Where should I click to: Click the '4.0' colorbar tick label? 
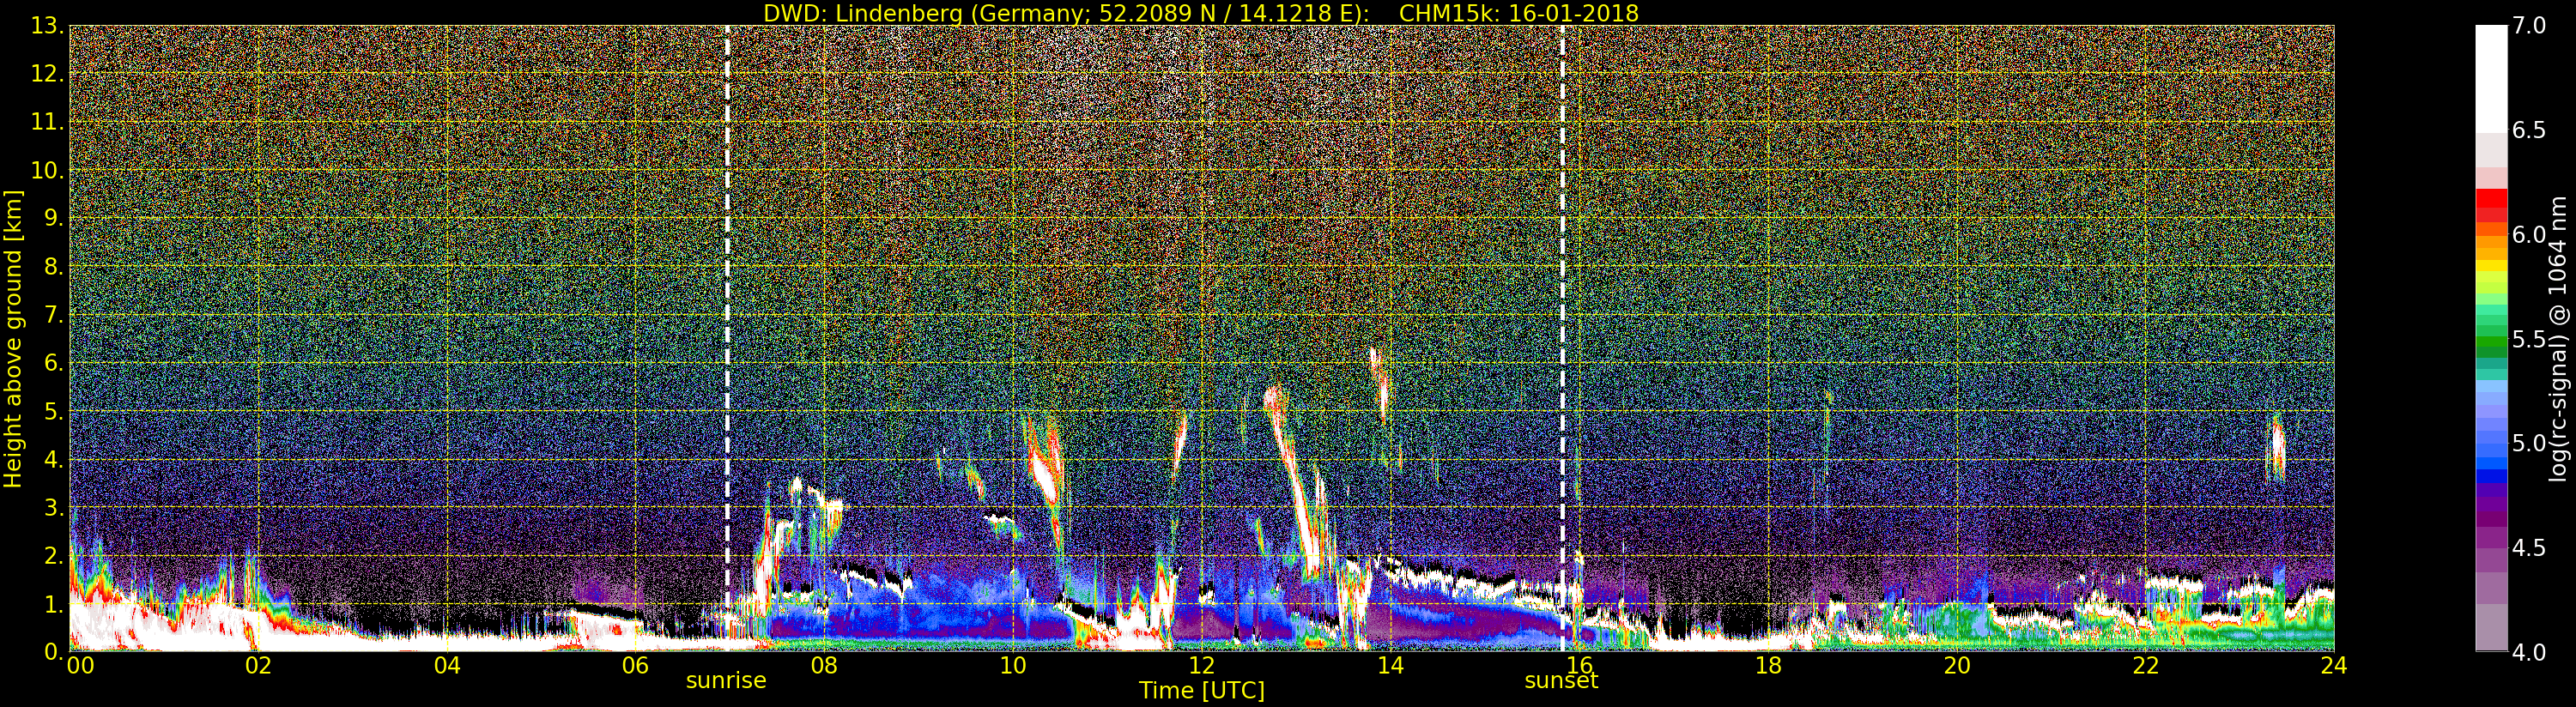pos(2529,653)
